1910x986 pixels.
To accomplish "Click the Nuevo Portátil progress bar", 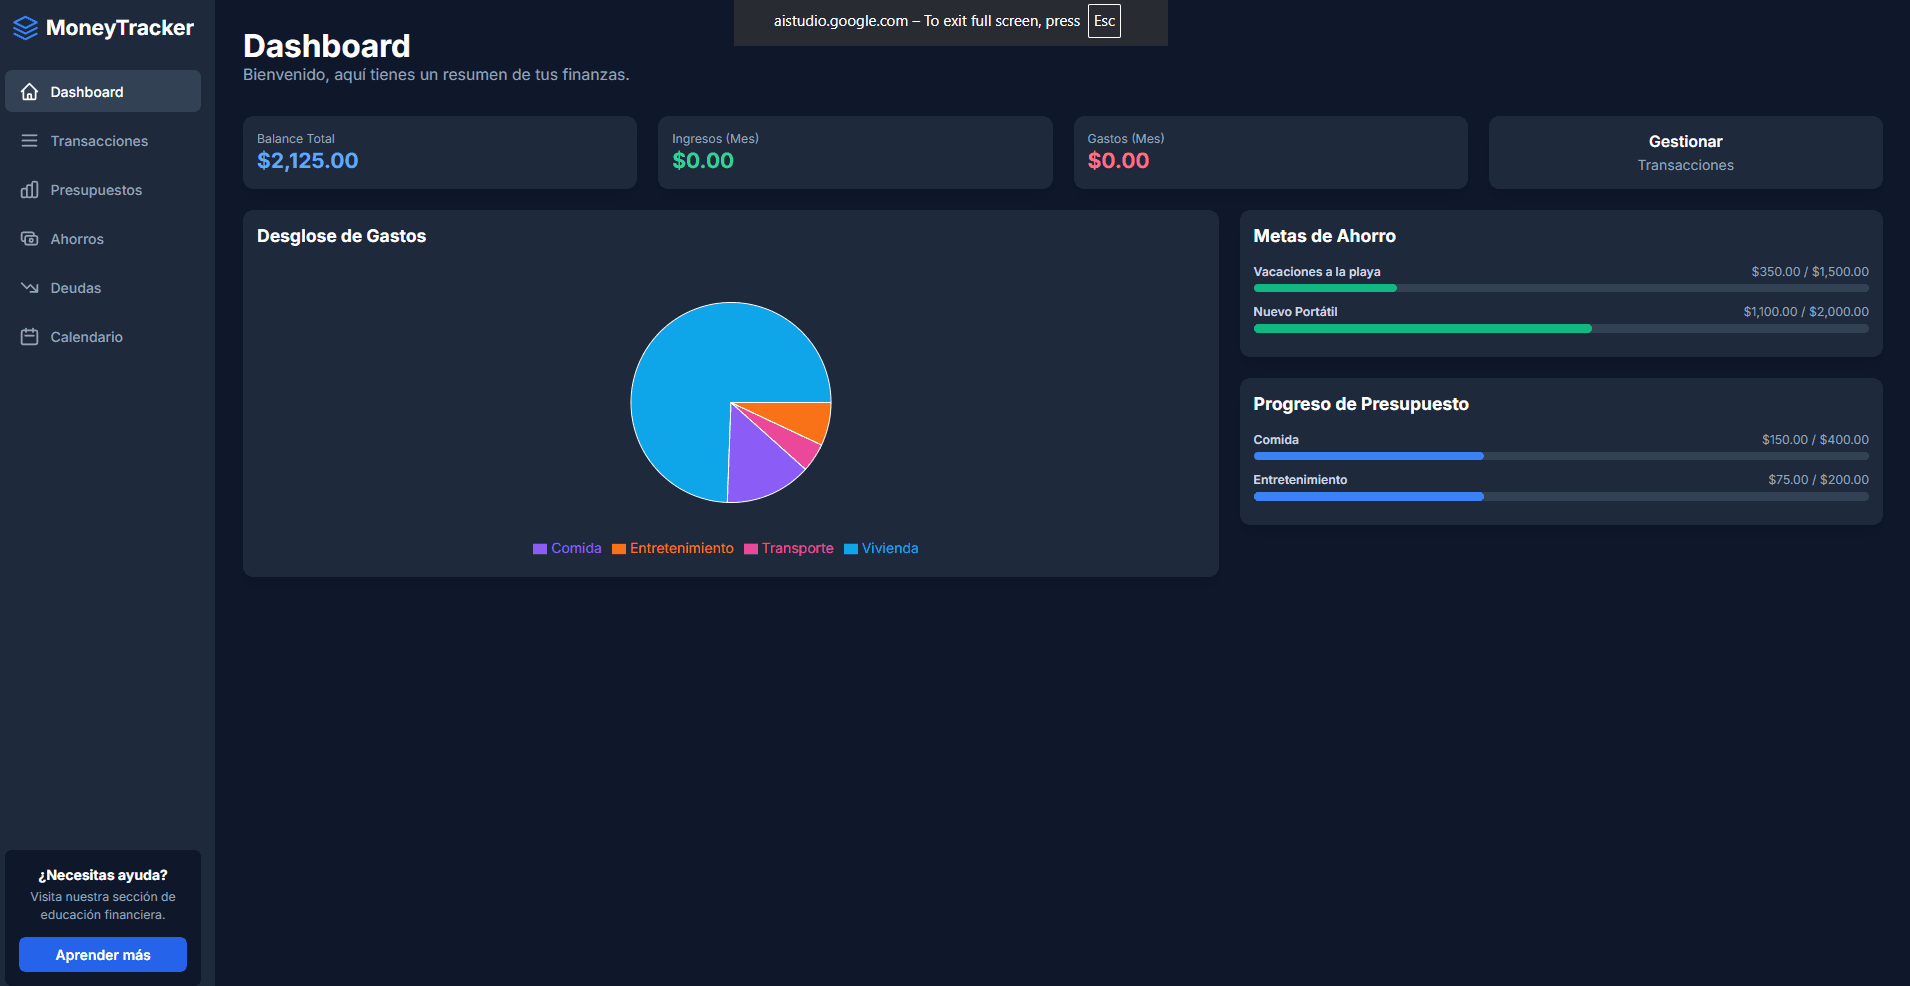I will click(x=1560, y=319).
